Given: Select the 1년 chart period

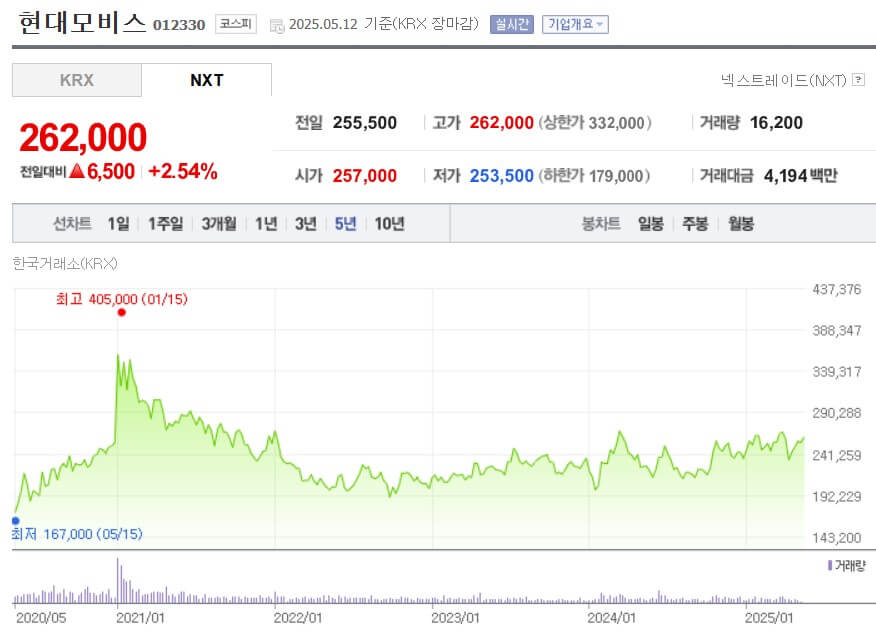Looking at the screenshot, I should [266, 224].
